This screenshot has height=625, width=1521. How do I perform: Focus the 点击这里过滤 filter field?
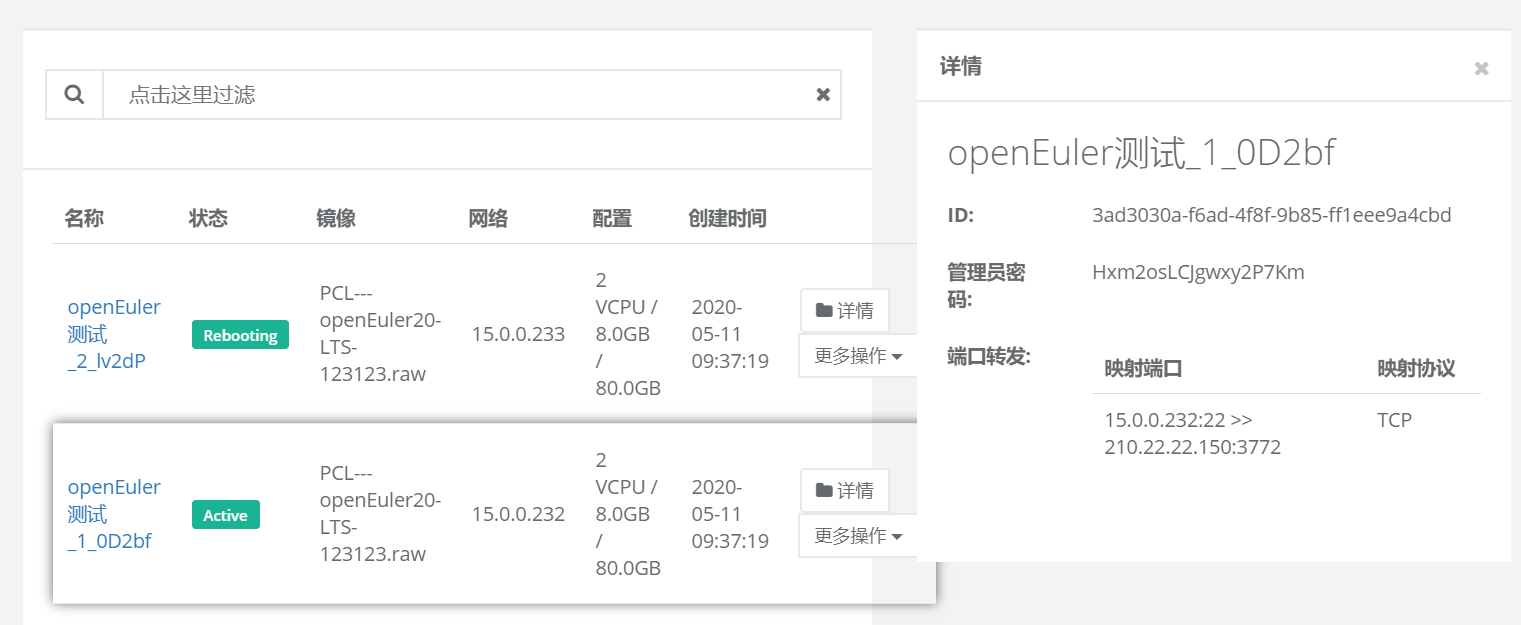click(x=460, y=95)
